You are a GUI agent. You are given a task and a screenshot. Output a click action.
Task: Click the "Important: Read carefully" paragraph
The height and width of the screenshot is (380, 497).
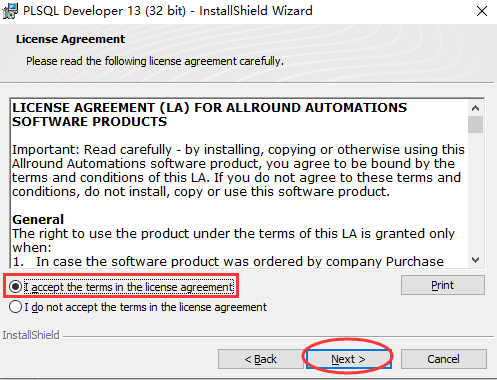238,171
